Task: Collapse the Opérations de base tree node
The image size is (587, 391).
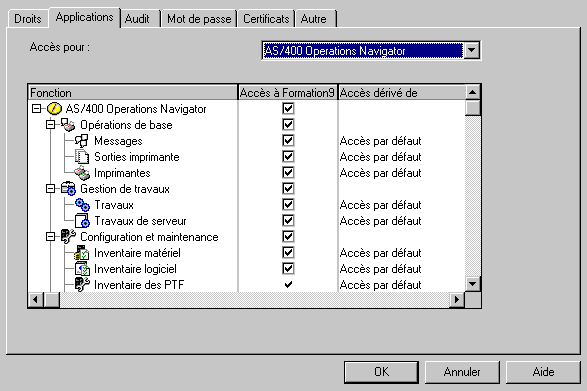Action: click(50, 124)
